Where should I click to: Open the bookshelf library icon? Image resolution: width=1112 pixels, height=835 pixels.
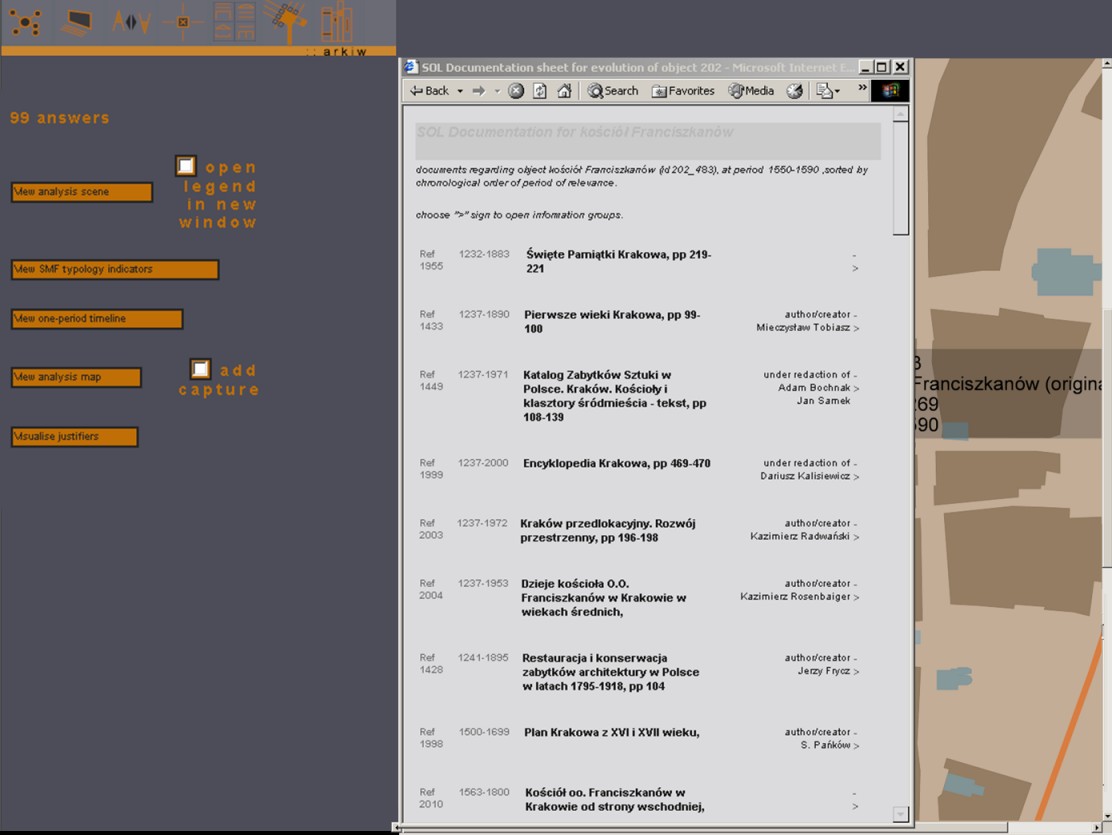[x=336, y=21]
